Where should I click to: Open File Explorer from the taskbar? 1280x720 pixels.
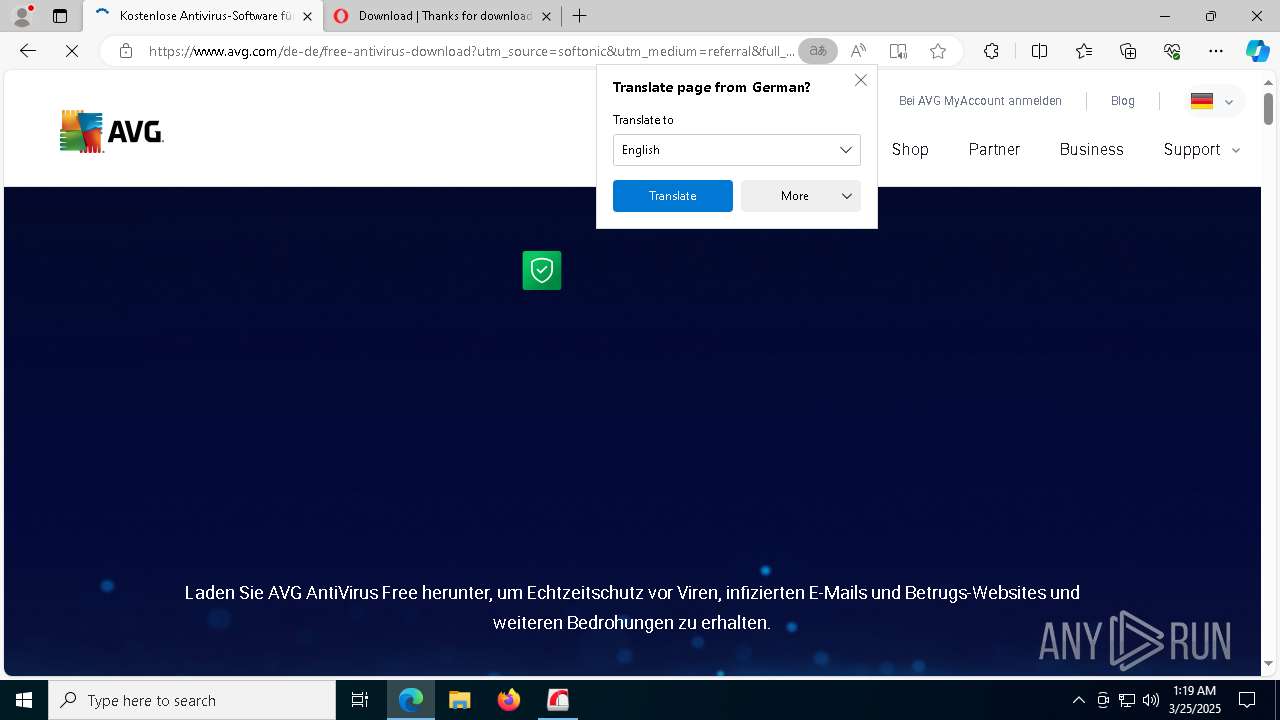tap(459, 700)
